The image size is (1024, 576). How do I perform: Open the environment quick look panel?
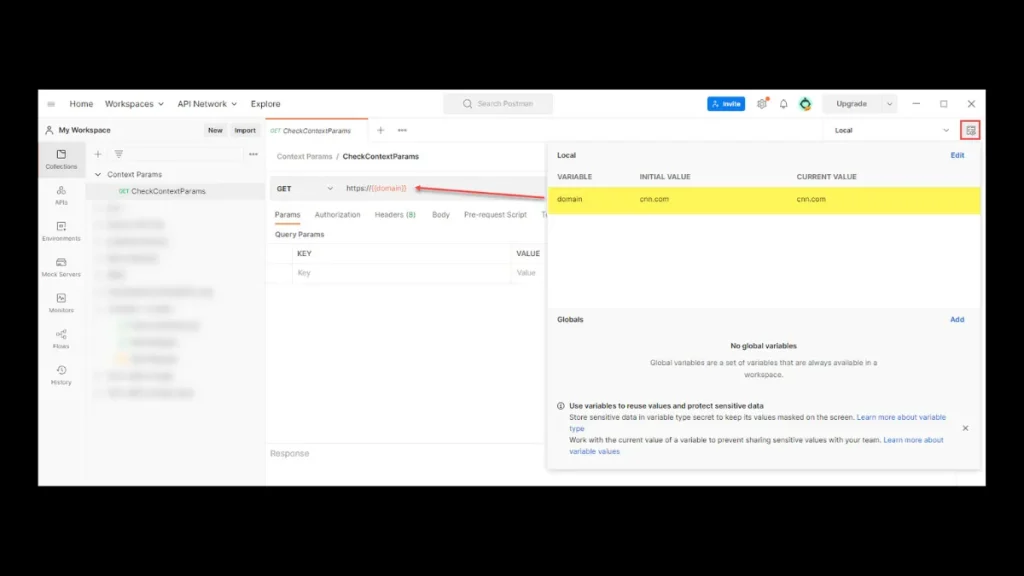tap(971, 130)
